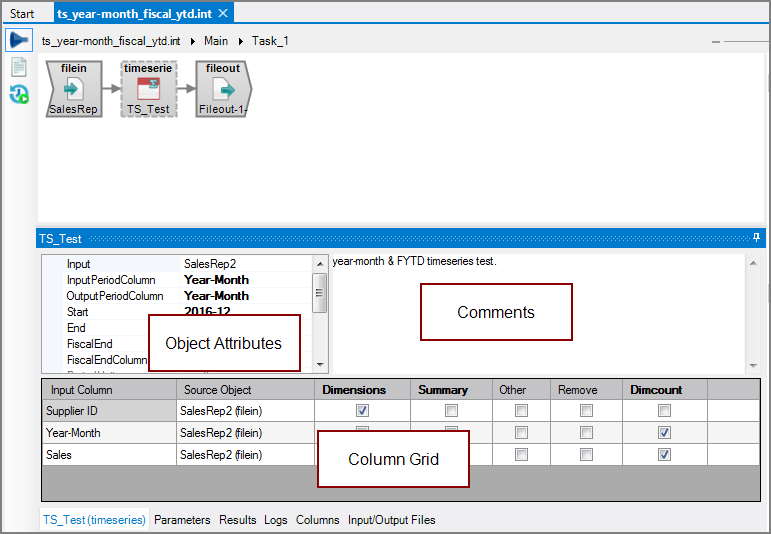Click the Dimcount column header

[x=664, y=390]
